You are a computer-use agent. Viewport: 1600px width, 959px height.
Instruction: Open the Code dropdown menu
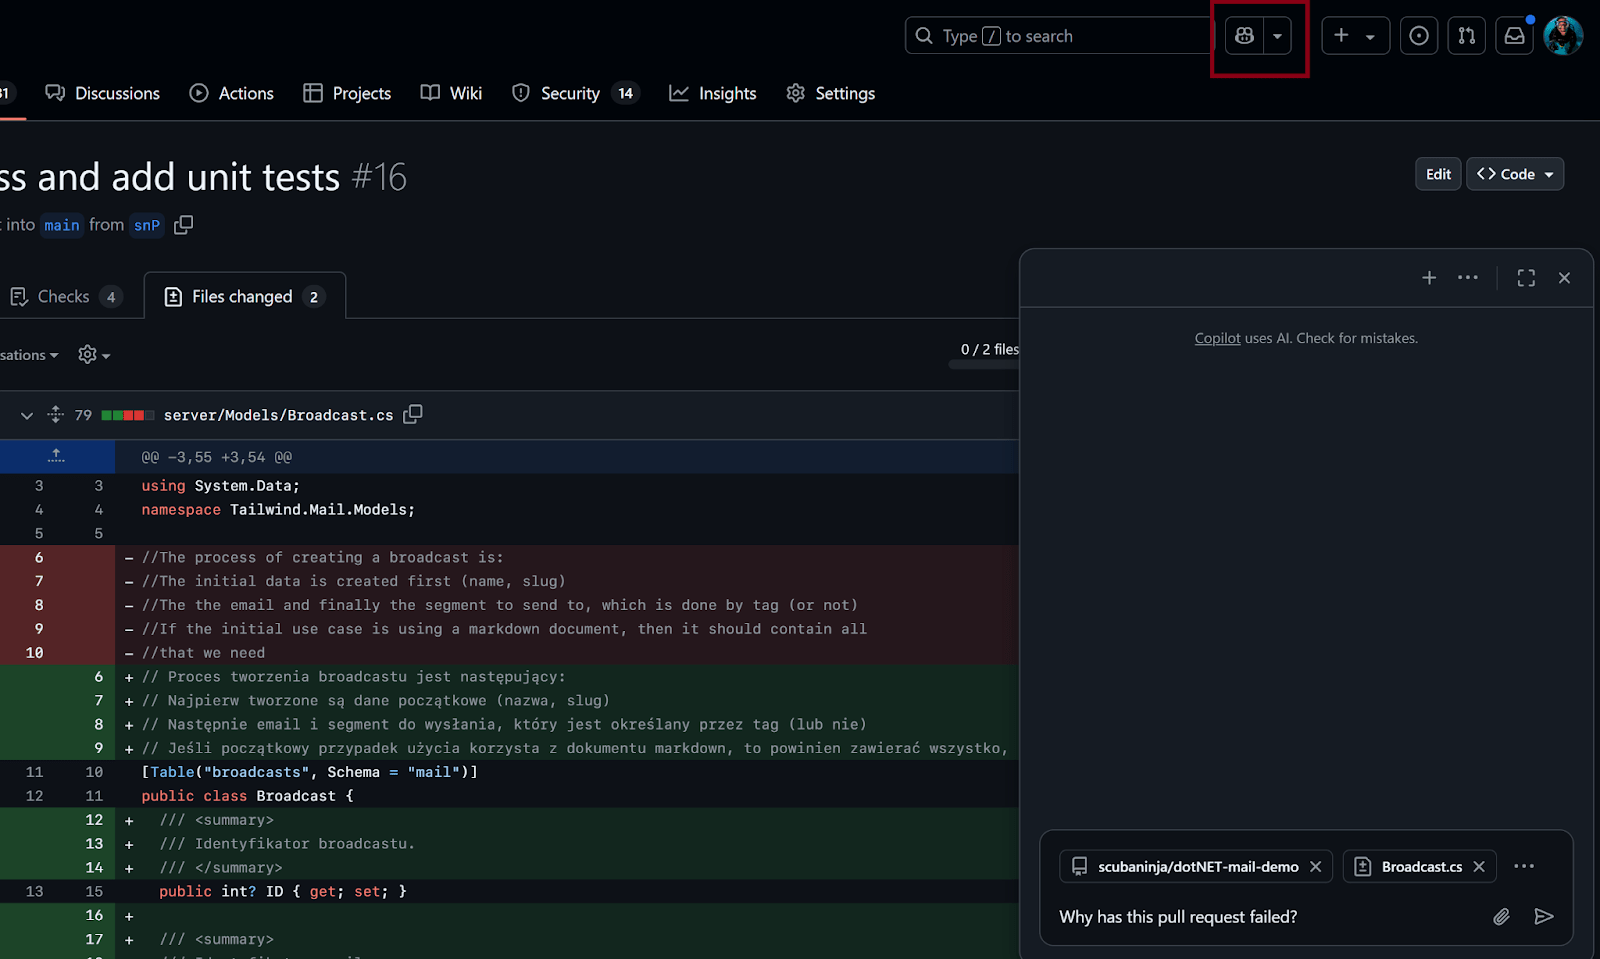click(1514, 173)
